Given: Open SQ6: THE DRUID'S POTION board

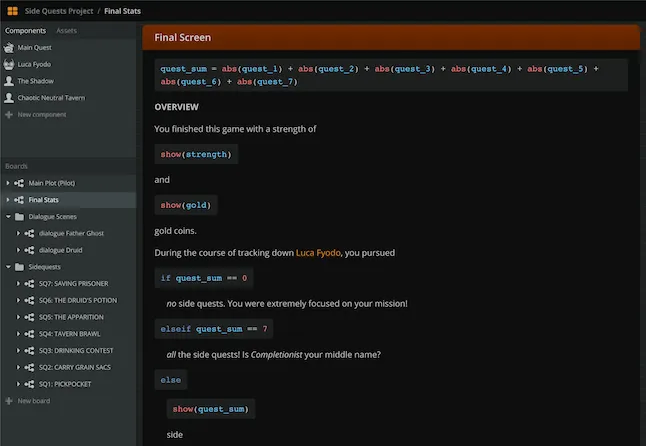Looking at the screenshot, I should (x=78, y=301).
